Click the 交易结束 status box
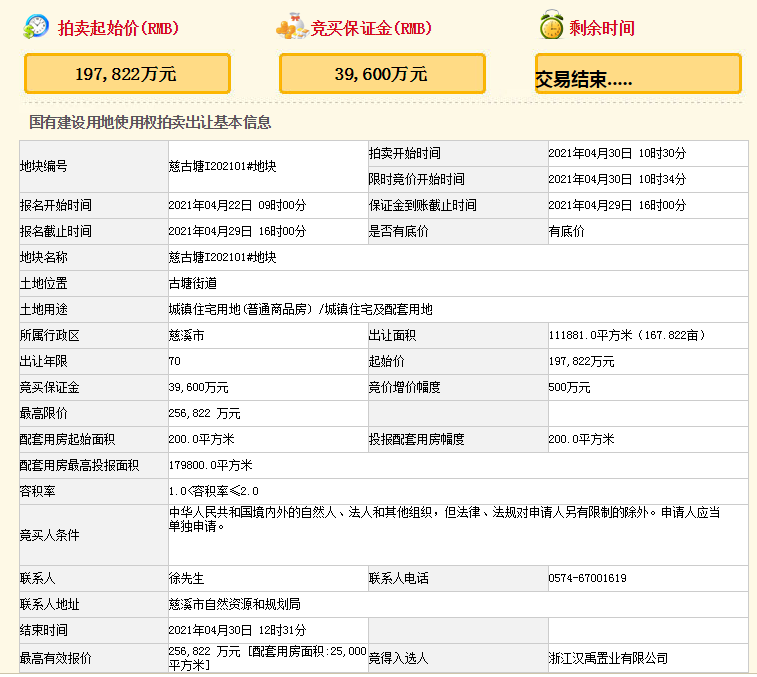Image resolution: width=757 pixels, height=677 pixels. tap(637, 74)
